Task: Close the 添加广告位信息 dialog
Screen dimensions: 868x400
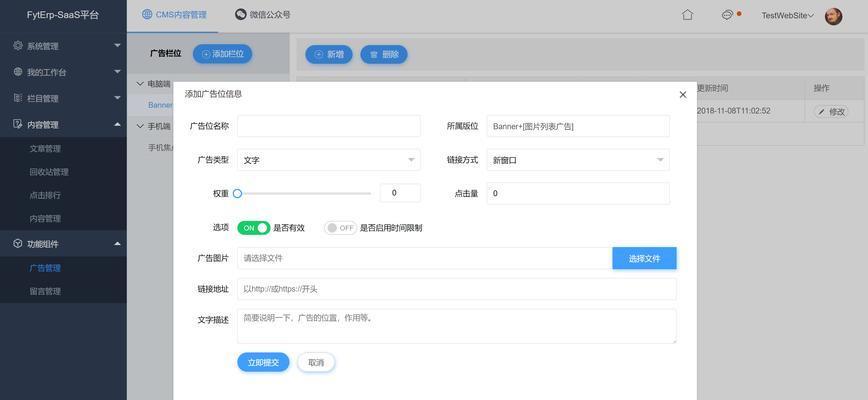Action: (x=683, y=95)
